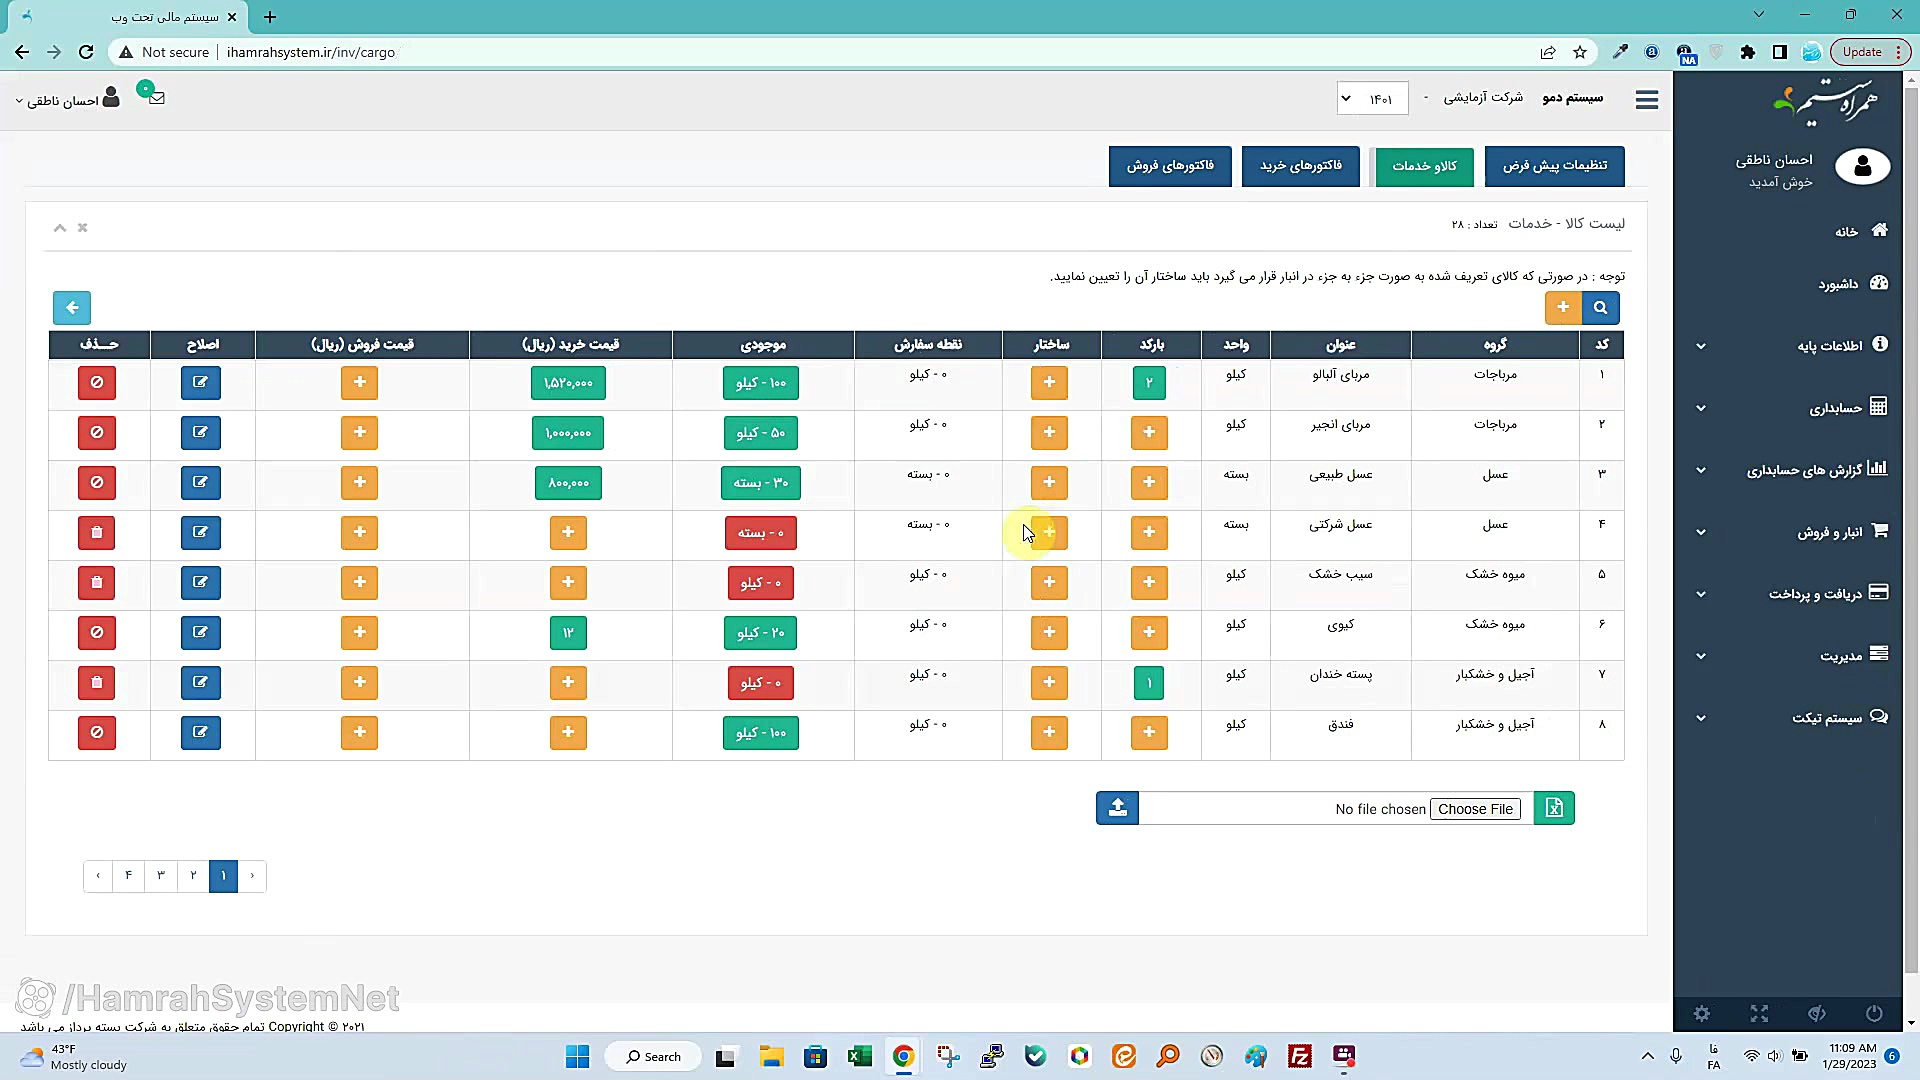Switch to فاکتورهای فروش tab
The width and height of the screenshot is (1920, 1080).
(x=1169, y=166)
